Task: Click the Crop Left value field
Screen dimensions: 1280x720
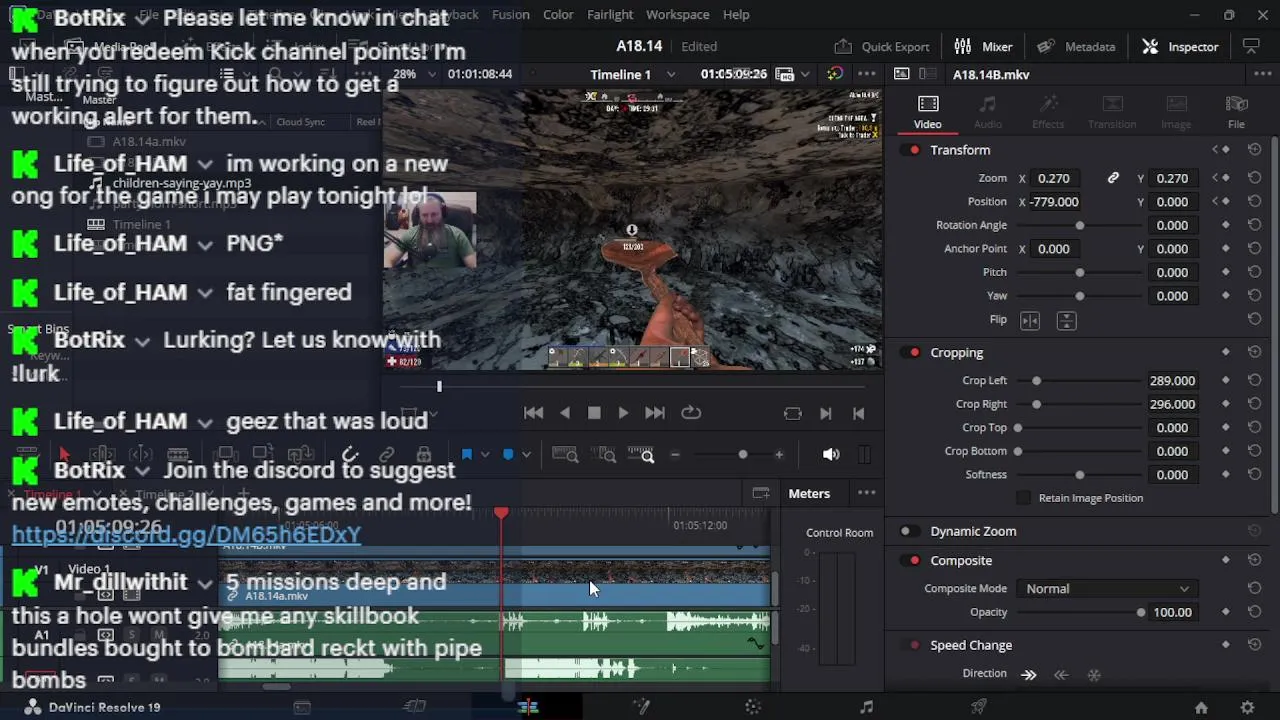Action: coord(1172,381)
